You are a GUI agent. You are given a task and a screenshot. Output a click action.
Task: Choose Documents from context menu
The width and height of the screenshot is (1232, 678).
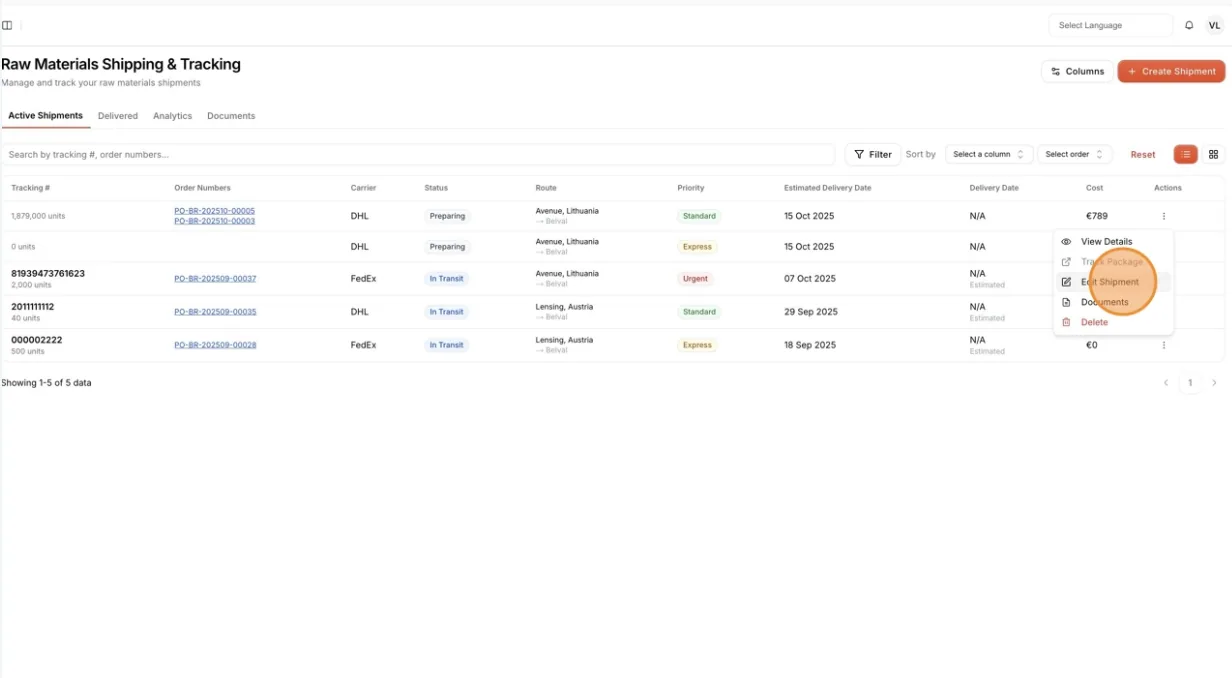(1113, 302)
